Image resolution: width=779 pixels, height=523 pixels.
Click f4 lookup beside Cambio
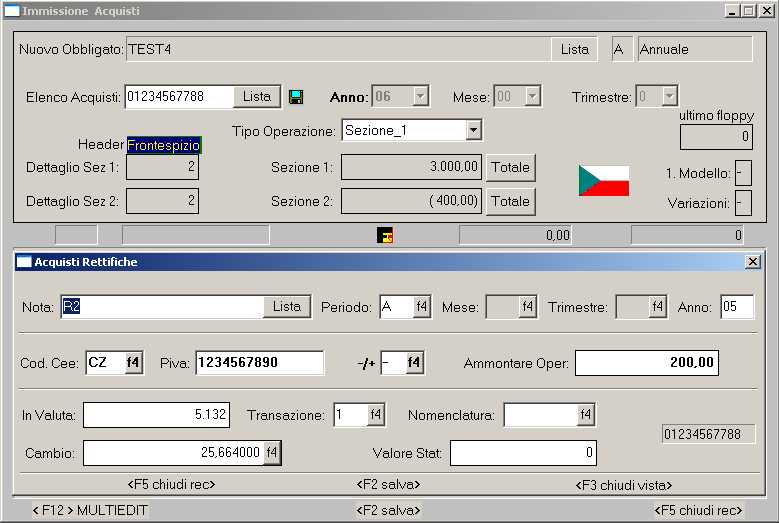272,452
